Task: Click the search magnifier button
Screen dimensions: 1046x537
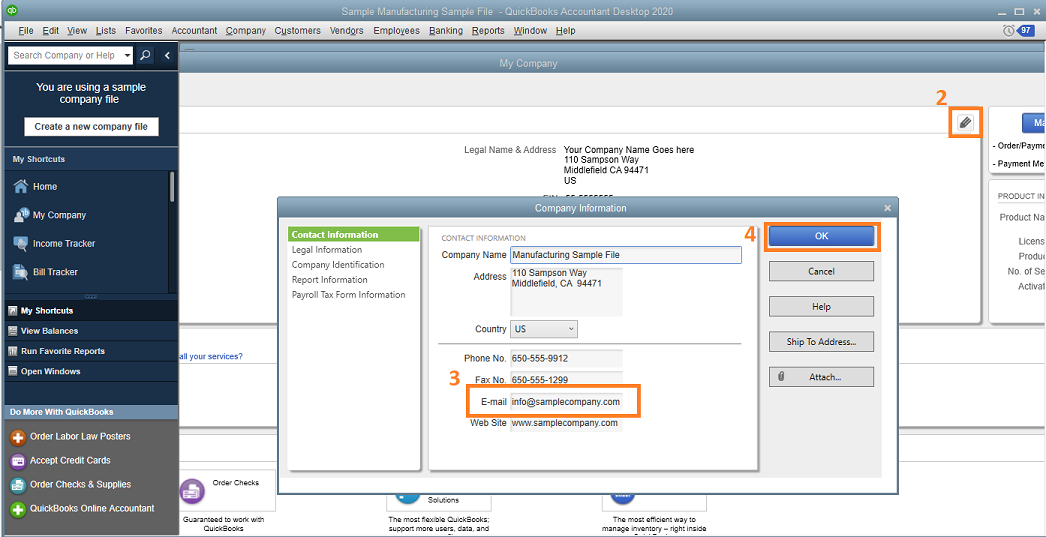Action: coord(145,55)
